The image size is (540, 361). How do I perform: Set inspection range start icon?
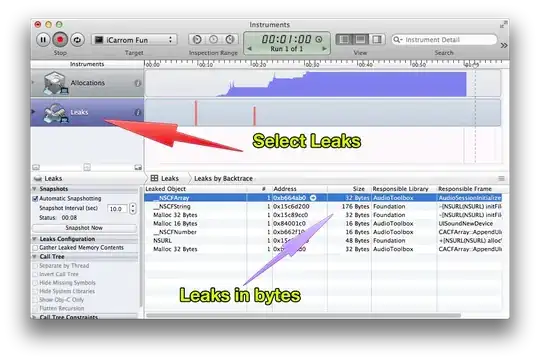pos(197,40)
